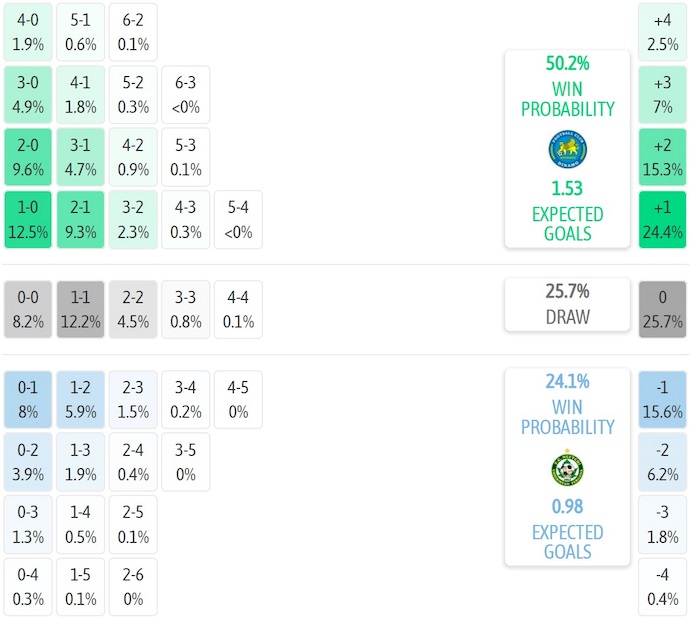This screenshot has width=690, height=619.
Task: Click the +2 margin tile showing 15.3%
Action: coord(662,157)
